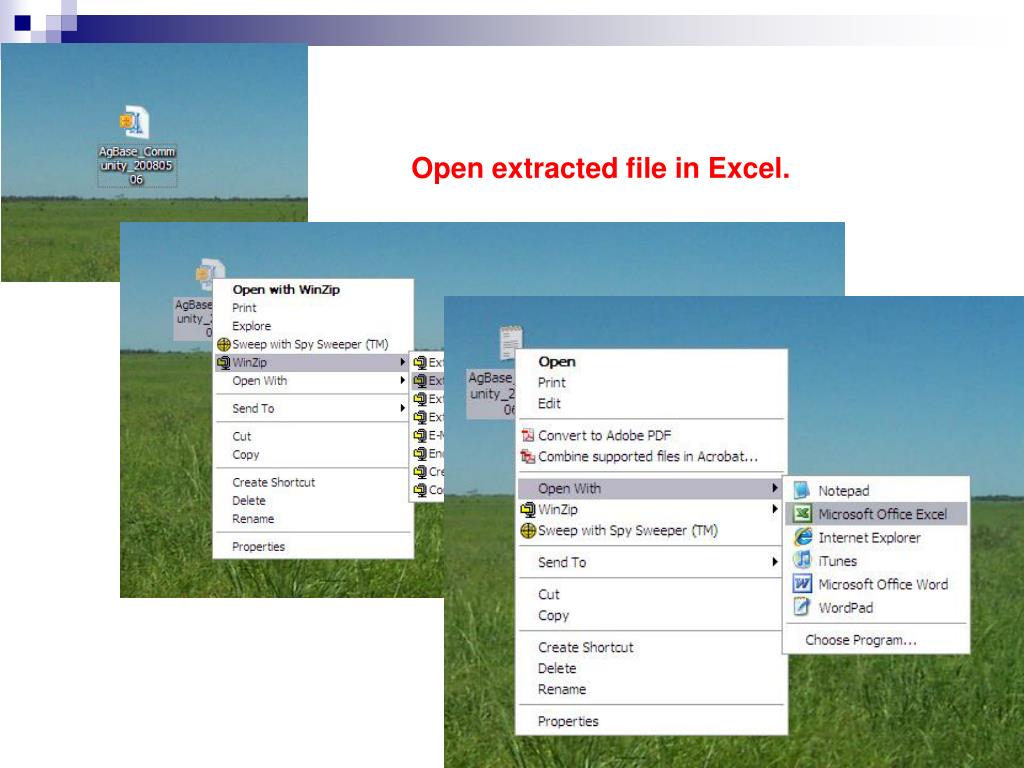This screenshot has width=1024, height=768.
Task: Select Edit in the front context menu
Action: click(x=549, y=404)
